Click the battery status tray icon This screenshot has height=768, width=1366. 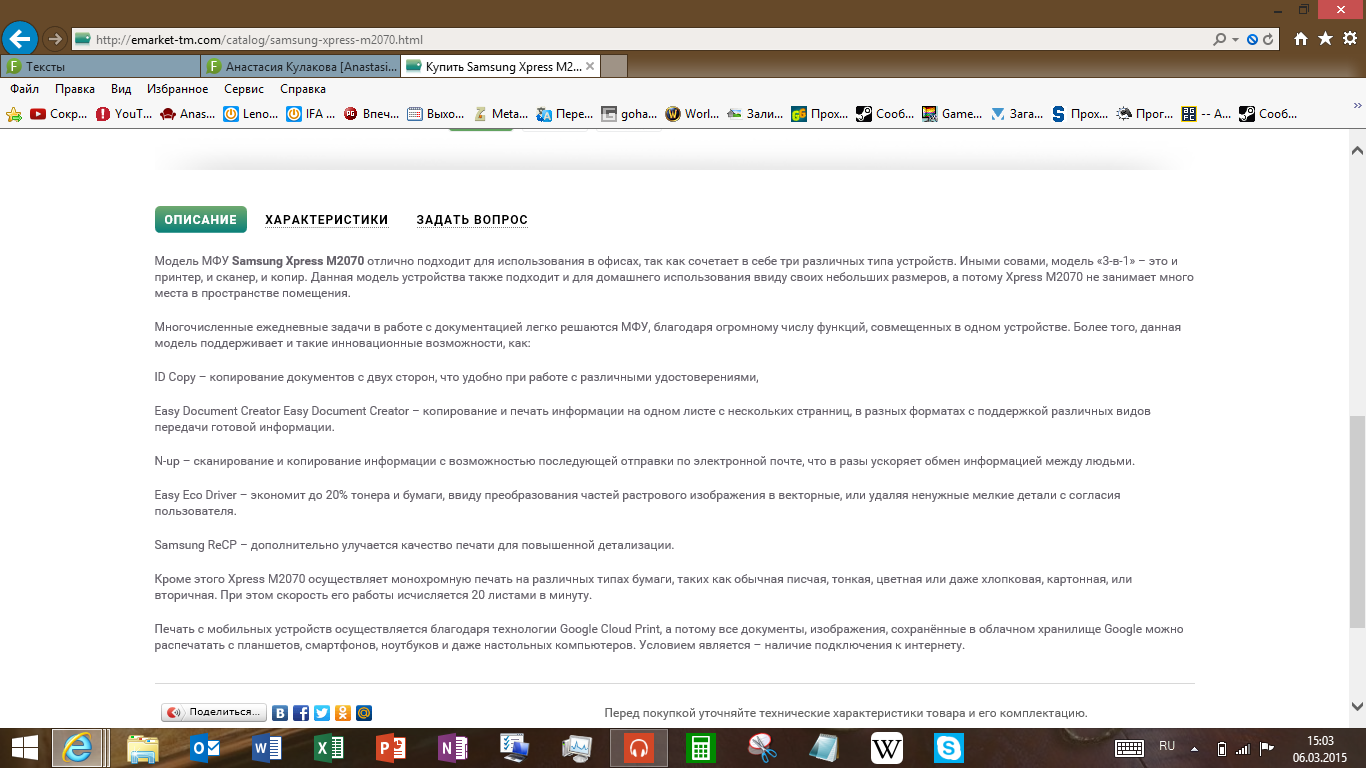[x=1221, y=748]
